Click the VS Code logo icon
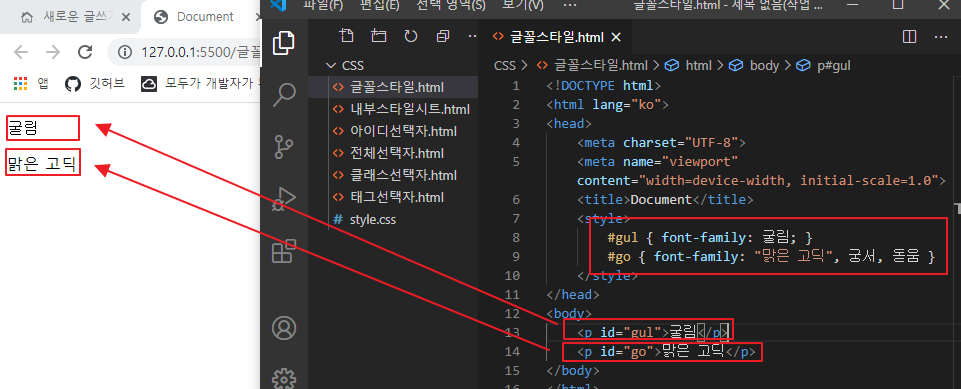Screen dimensions: 961x389 [278, 5]
